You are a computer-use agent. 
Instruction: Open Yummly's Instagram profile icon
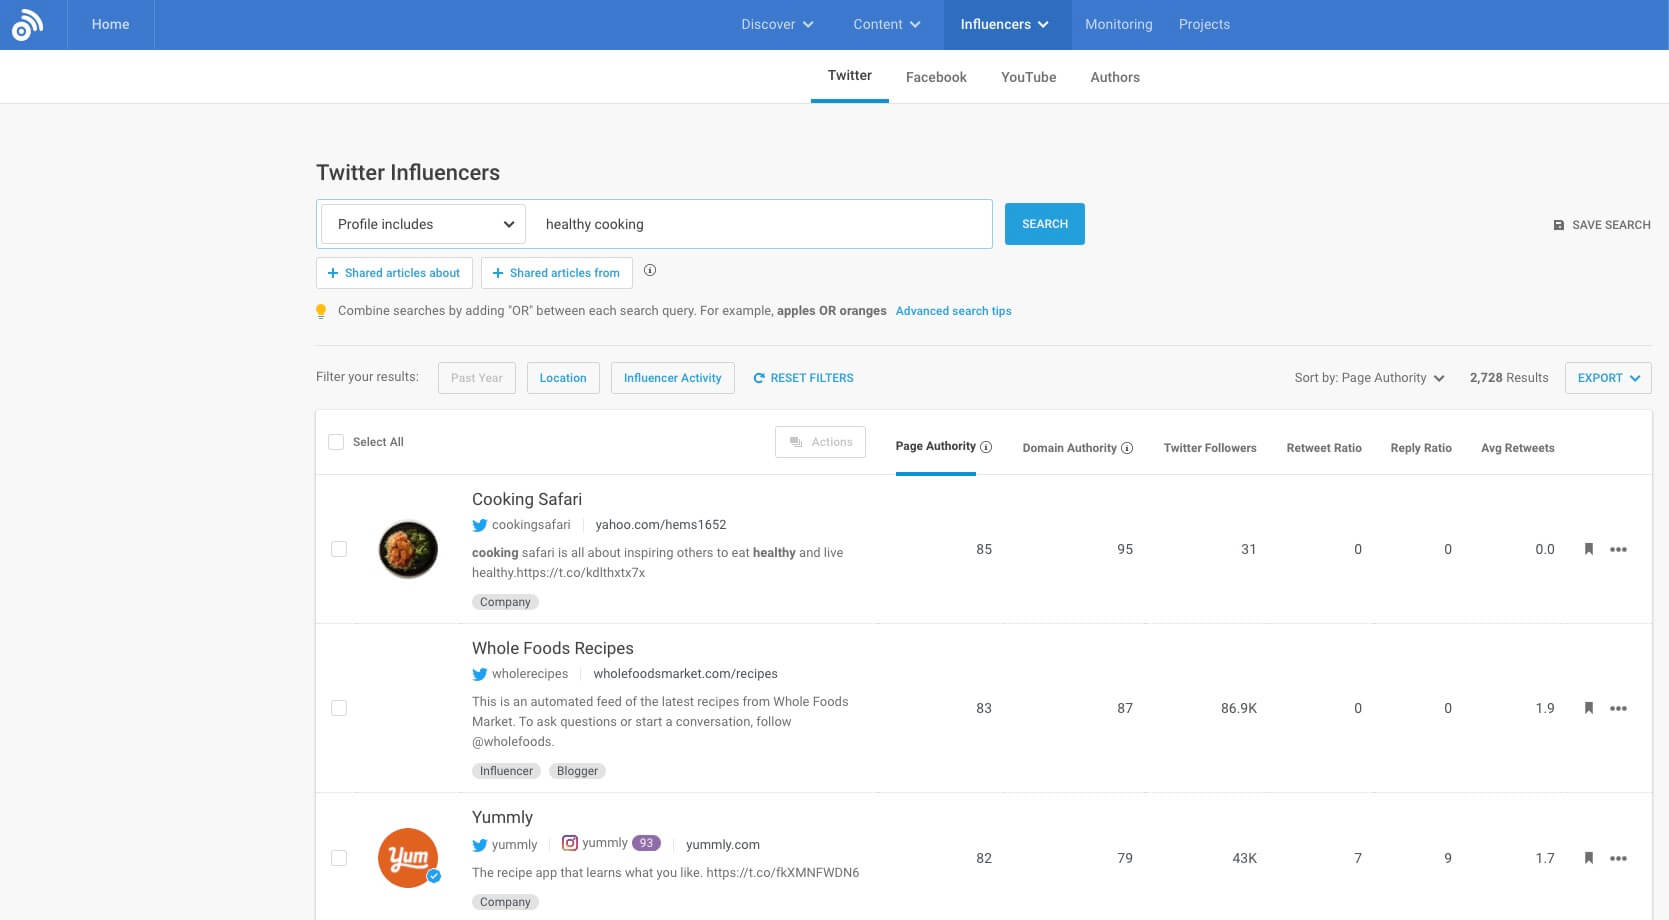tap(570, 843)
